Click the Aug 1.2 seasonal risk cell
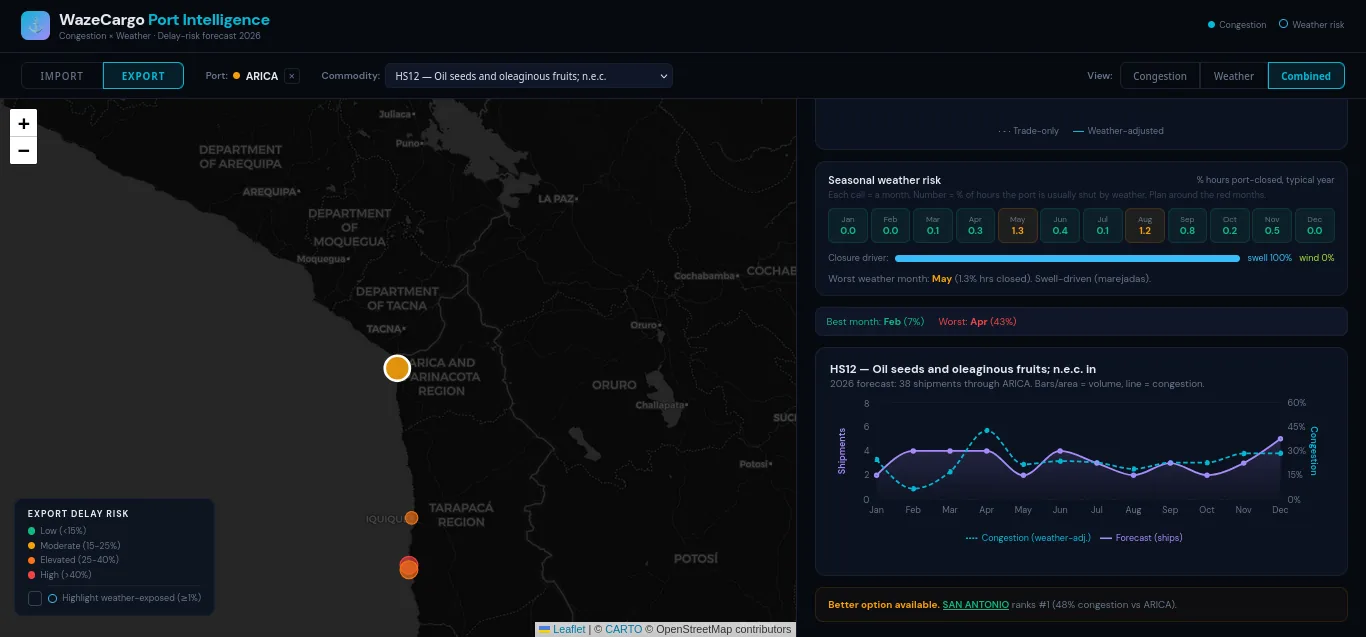Image resolution: width=1366 pixels, height=637 pixels. 1145,225
